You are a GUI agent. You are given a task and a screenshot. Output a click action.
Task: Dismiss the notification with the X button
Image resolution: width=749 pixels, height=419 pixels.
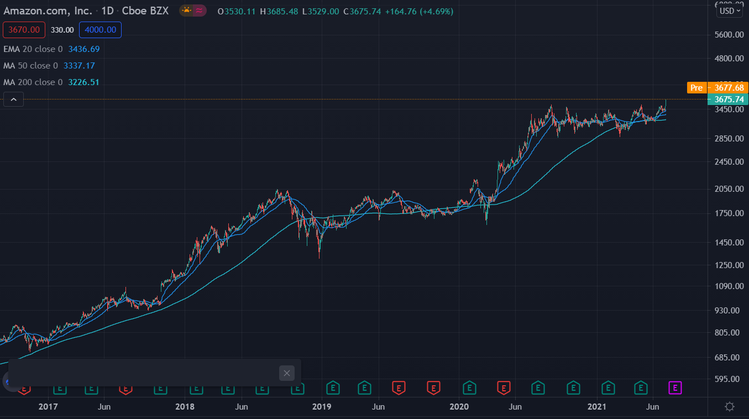287,373
